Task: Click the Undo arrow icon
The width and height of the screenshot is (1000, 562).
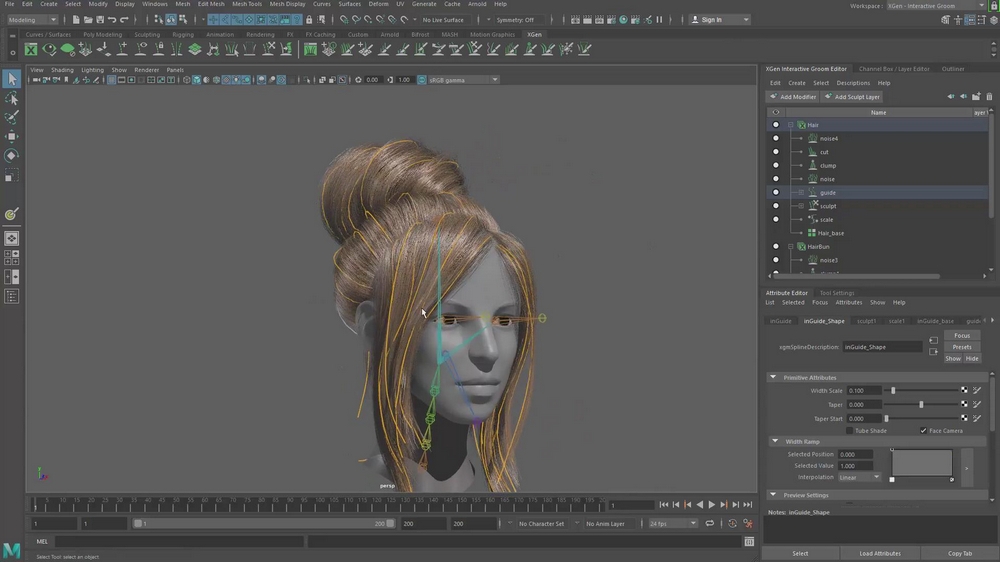Action: (x=112, y=20)
